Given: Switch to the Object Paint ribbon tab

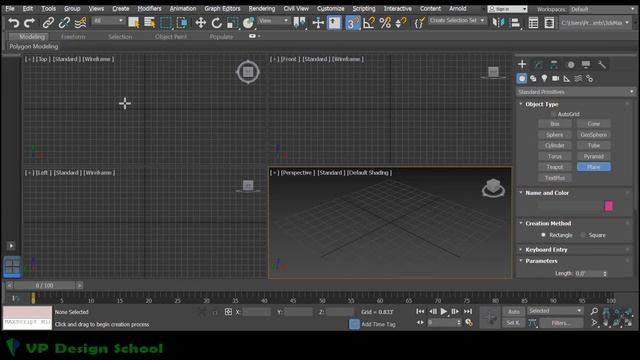Looking at the screenshot, I should [x=171, y=37].
